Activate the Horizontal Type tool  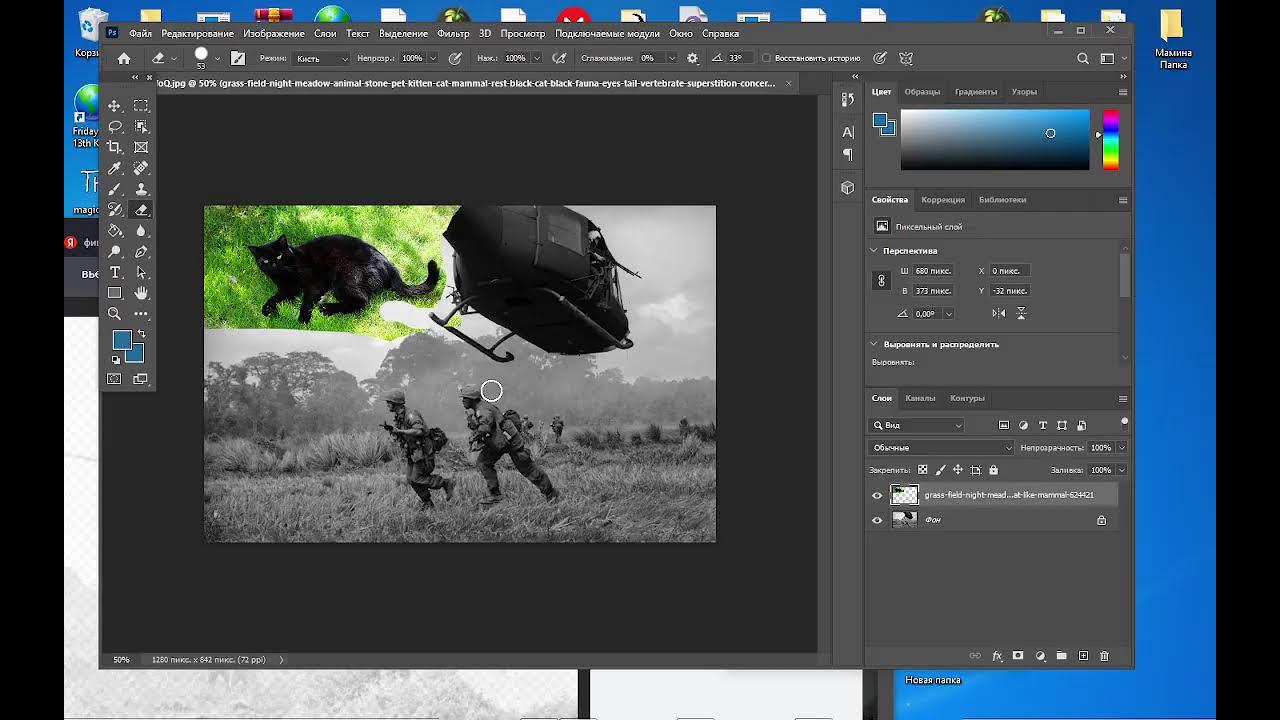point(115,272)
